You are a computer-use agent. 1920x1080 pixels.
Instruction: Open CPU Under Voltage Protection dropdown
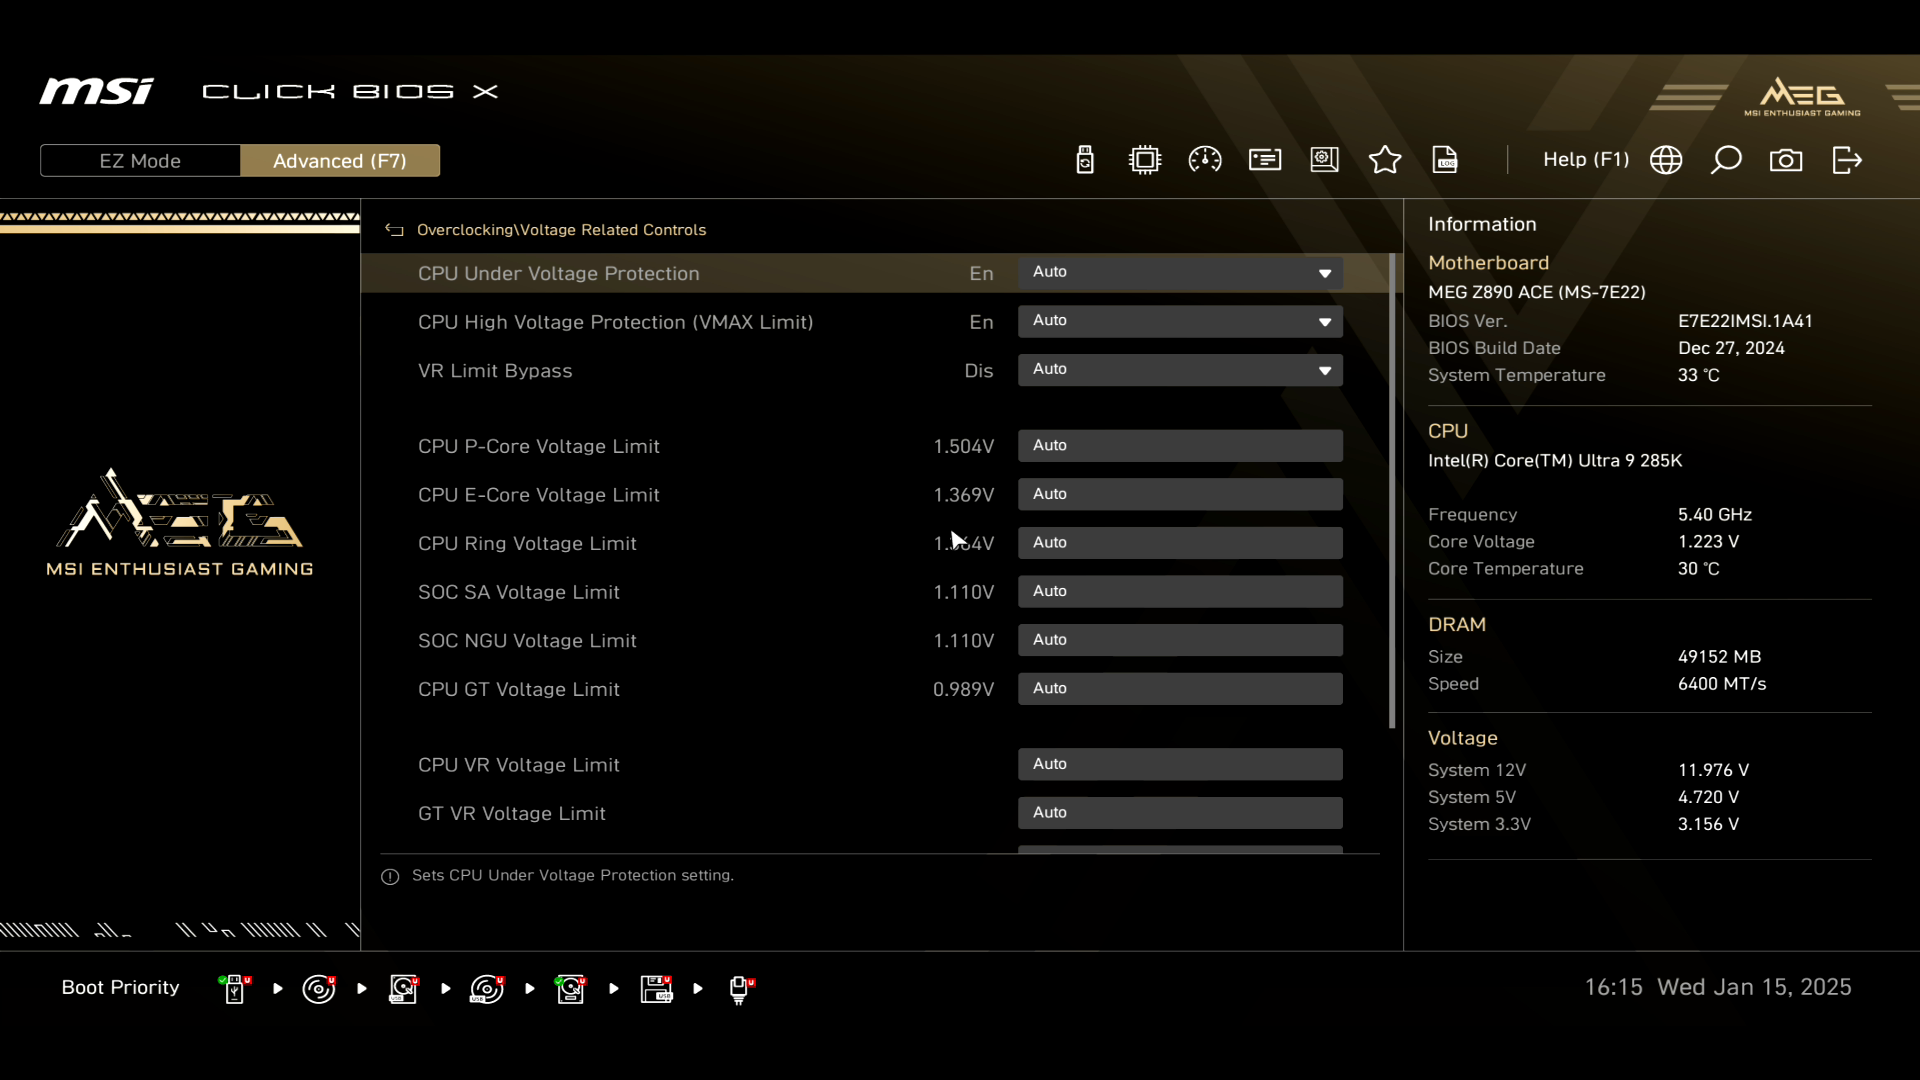1180,273
